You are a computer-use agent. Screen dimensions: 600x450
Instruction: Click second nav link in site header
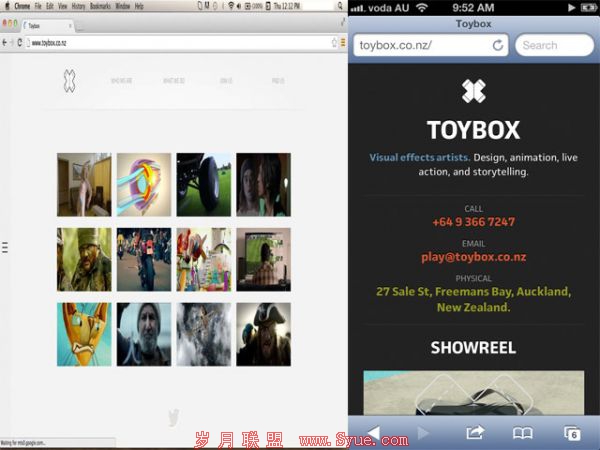coord(174,81)
